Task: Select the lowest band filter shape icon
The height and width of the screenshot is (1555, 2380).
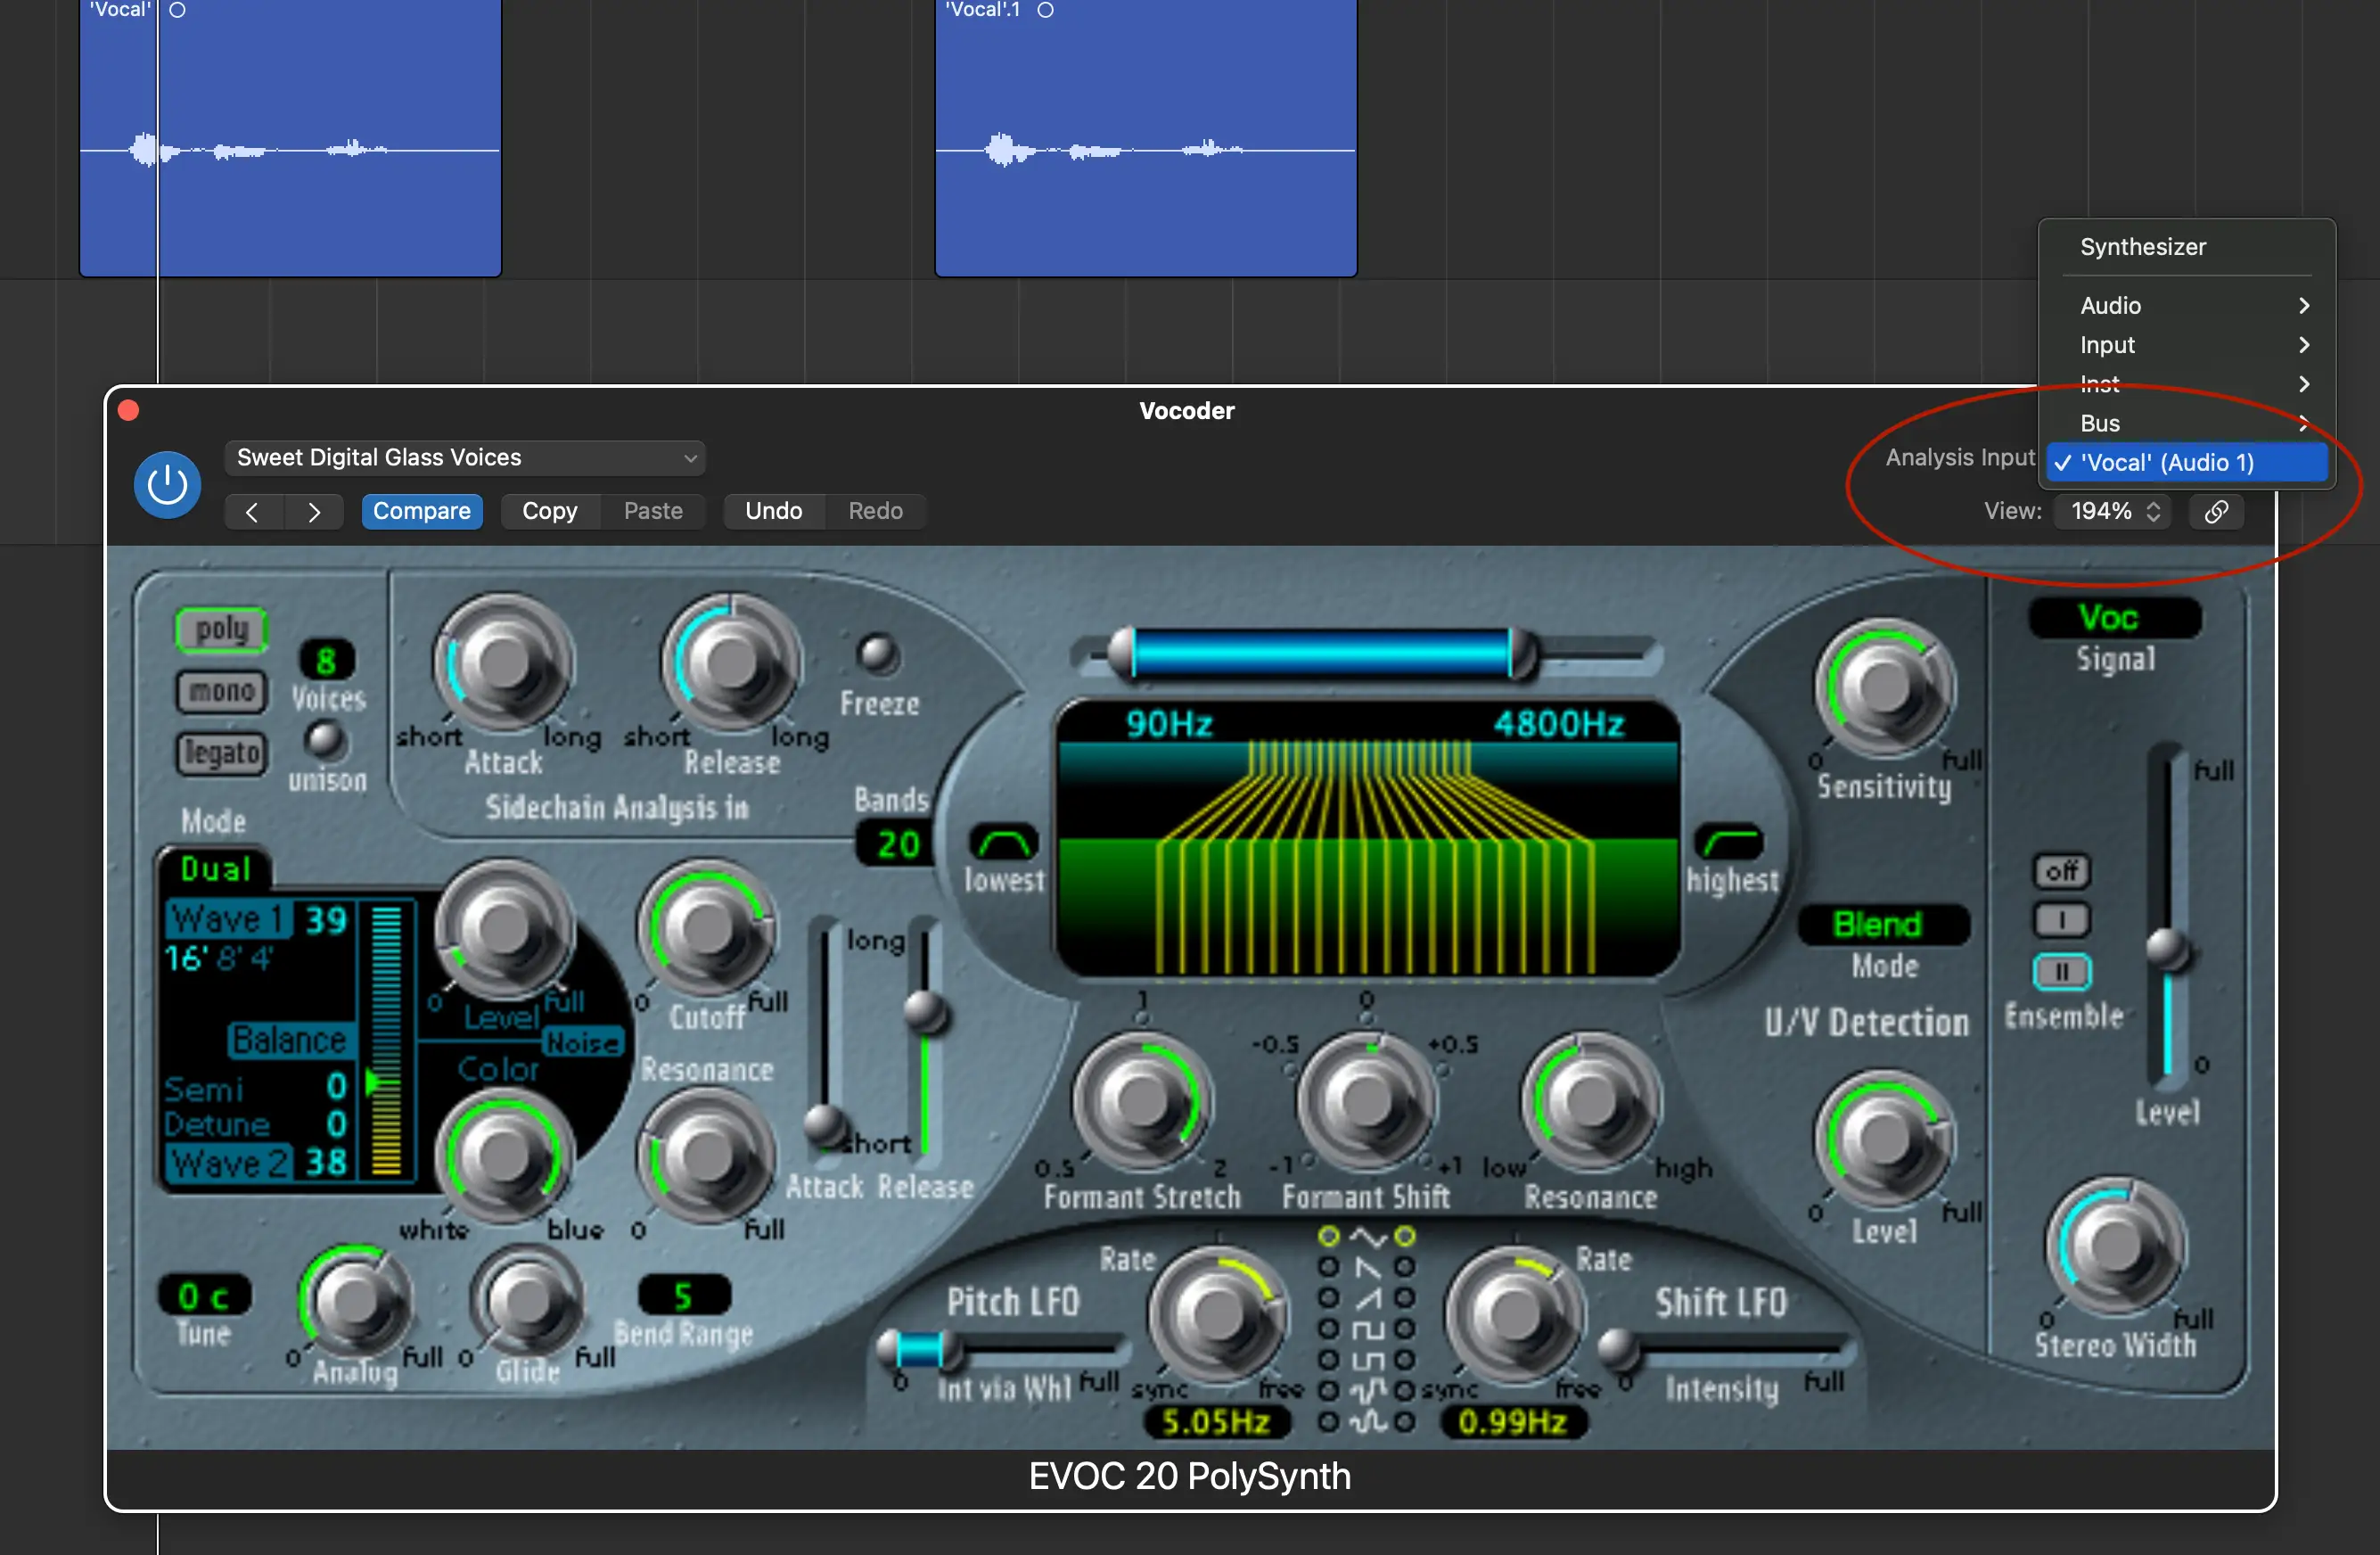Action: (x=1003, y=843)
